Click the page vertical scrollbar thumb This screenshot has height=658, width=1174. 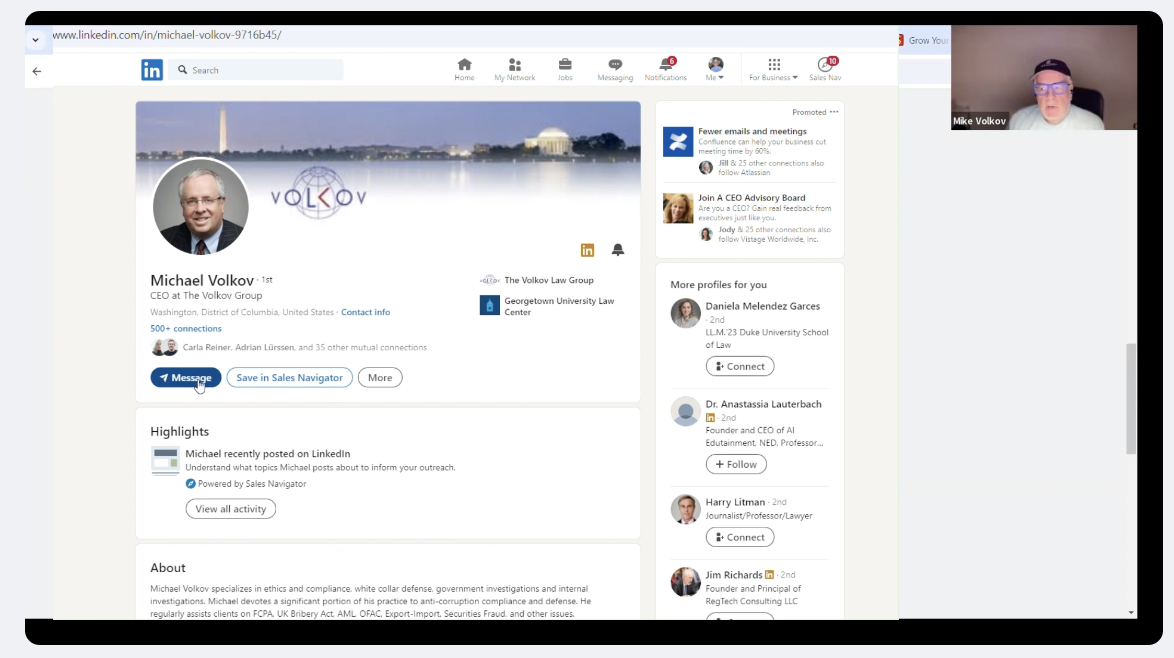1131,398
